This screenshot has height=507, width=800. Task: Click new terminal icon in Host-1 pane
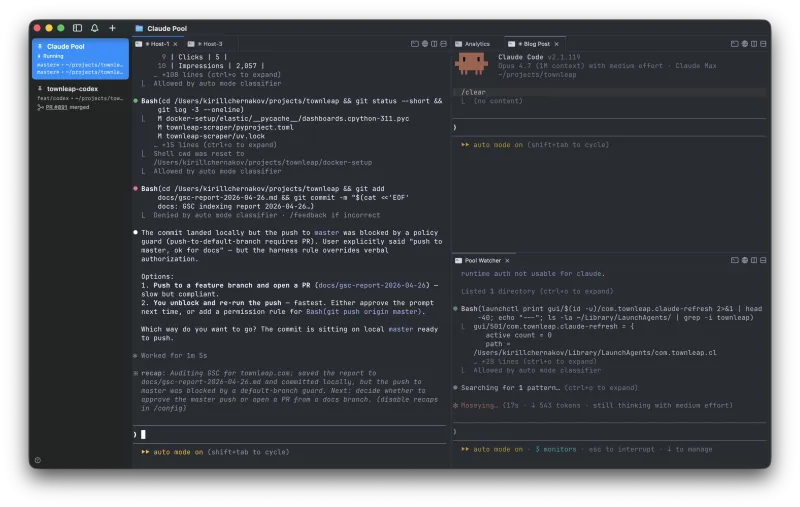(x=415, y=44)
